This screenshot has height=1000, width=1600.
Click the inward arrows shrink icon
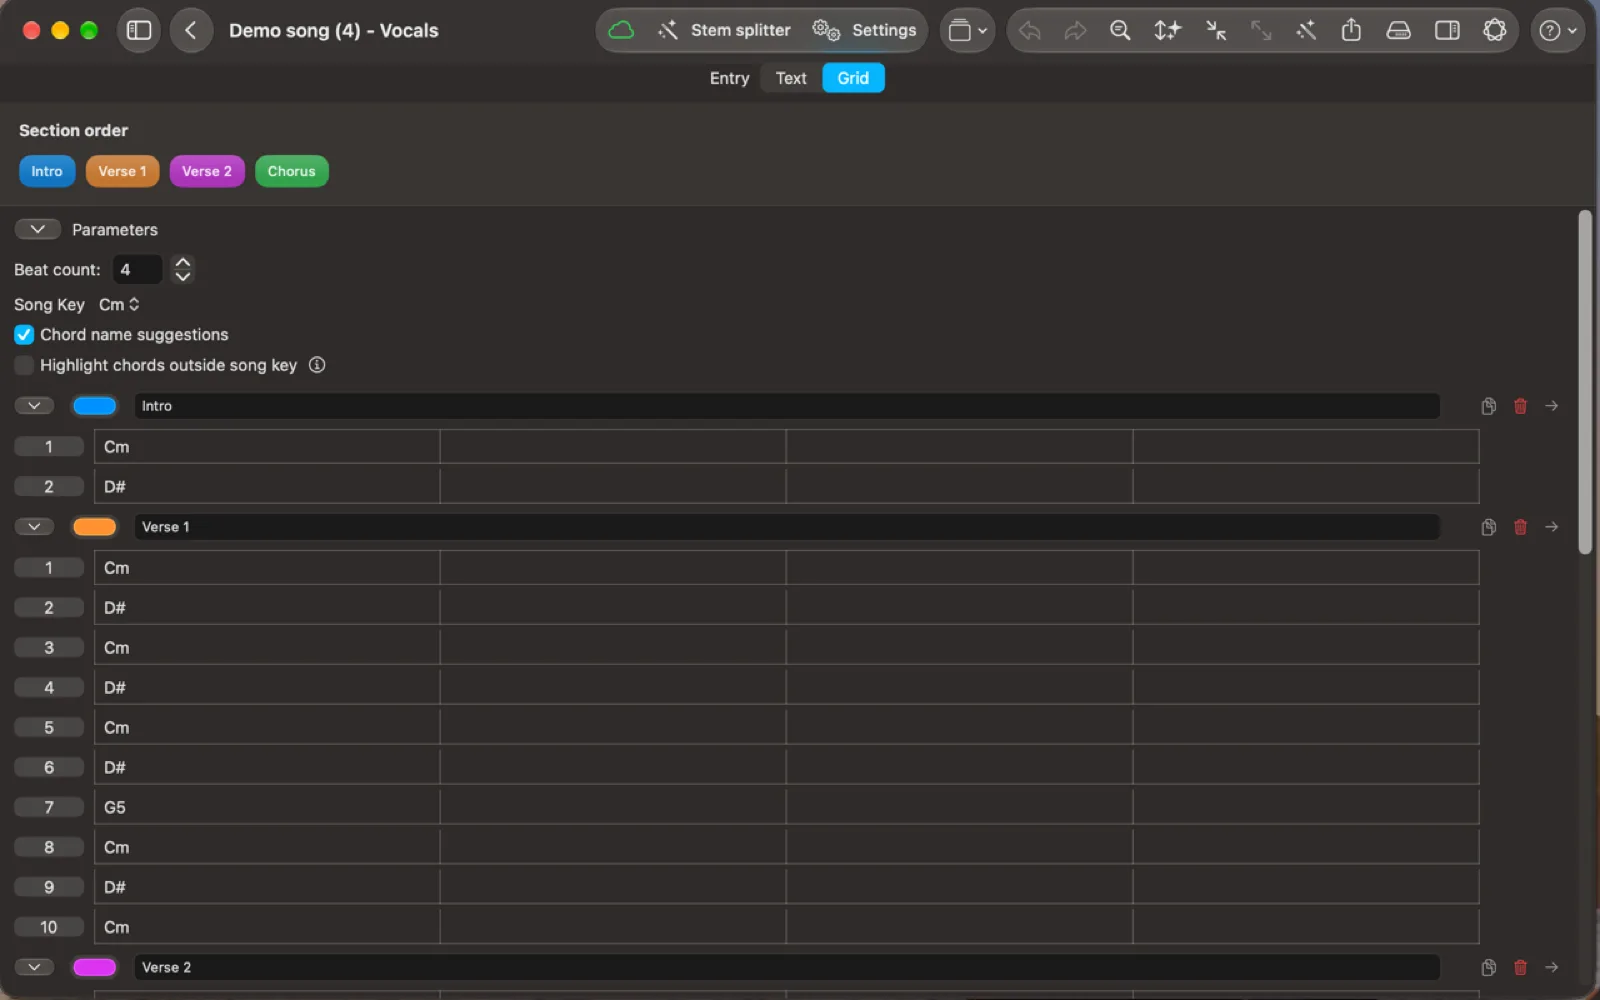[1215, 31]
